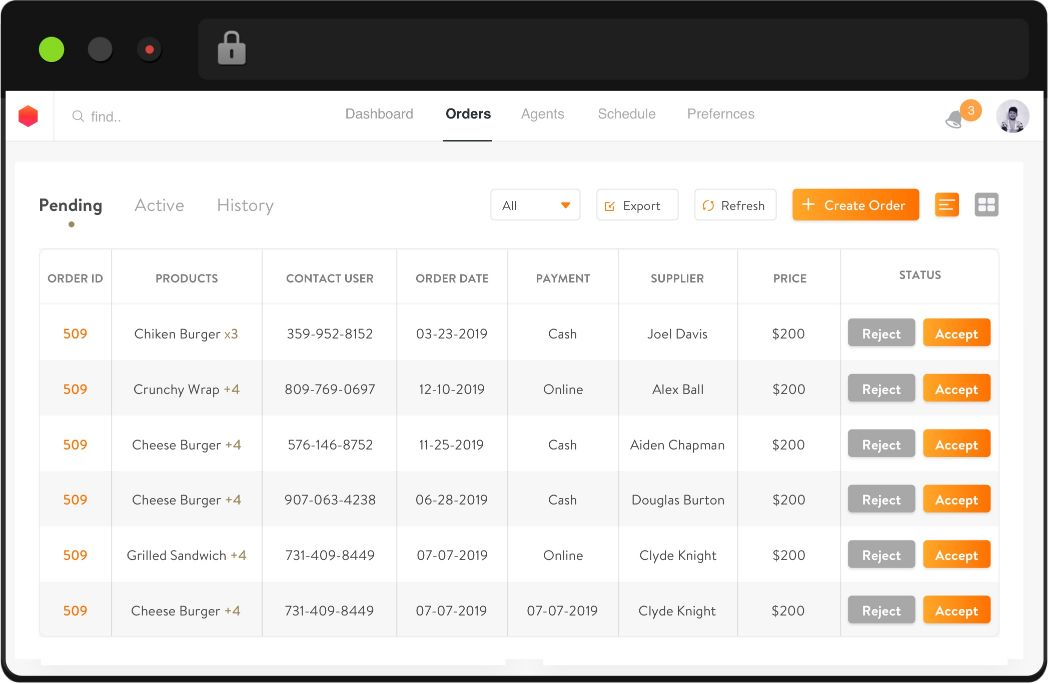Click the Export button

coord(637,205)
